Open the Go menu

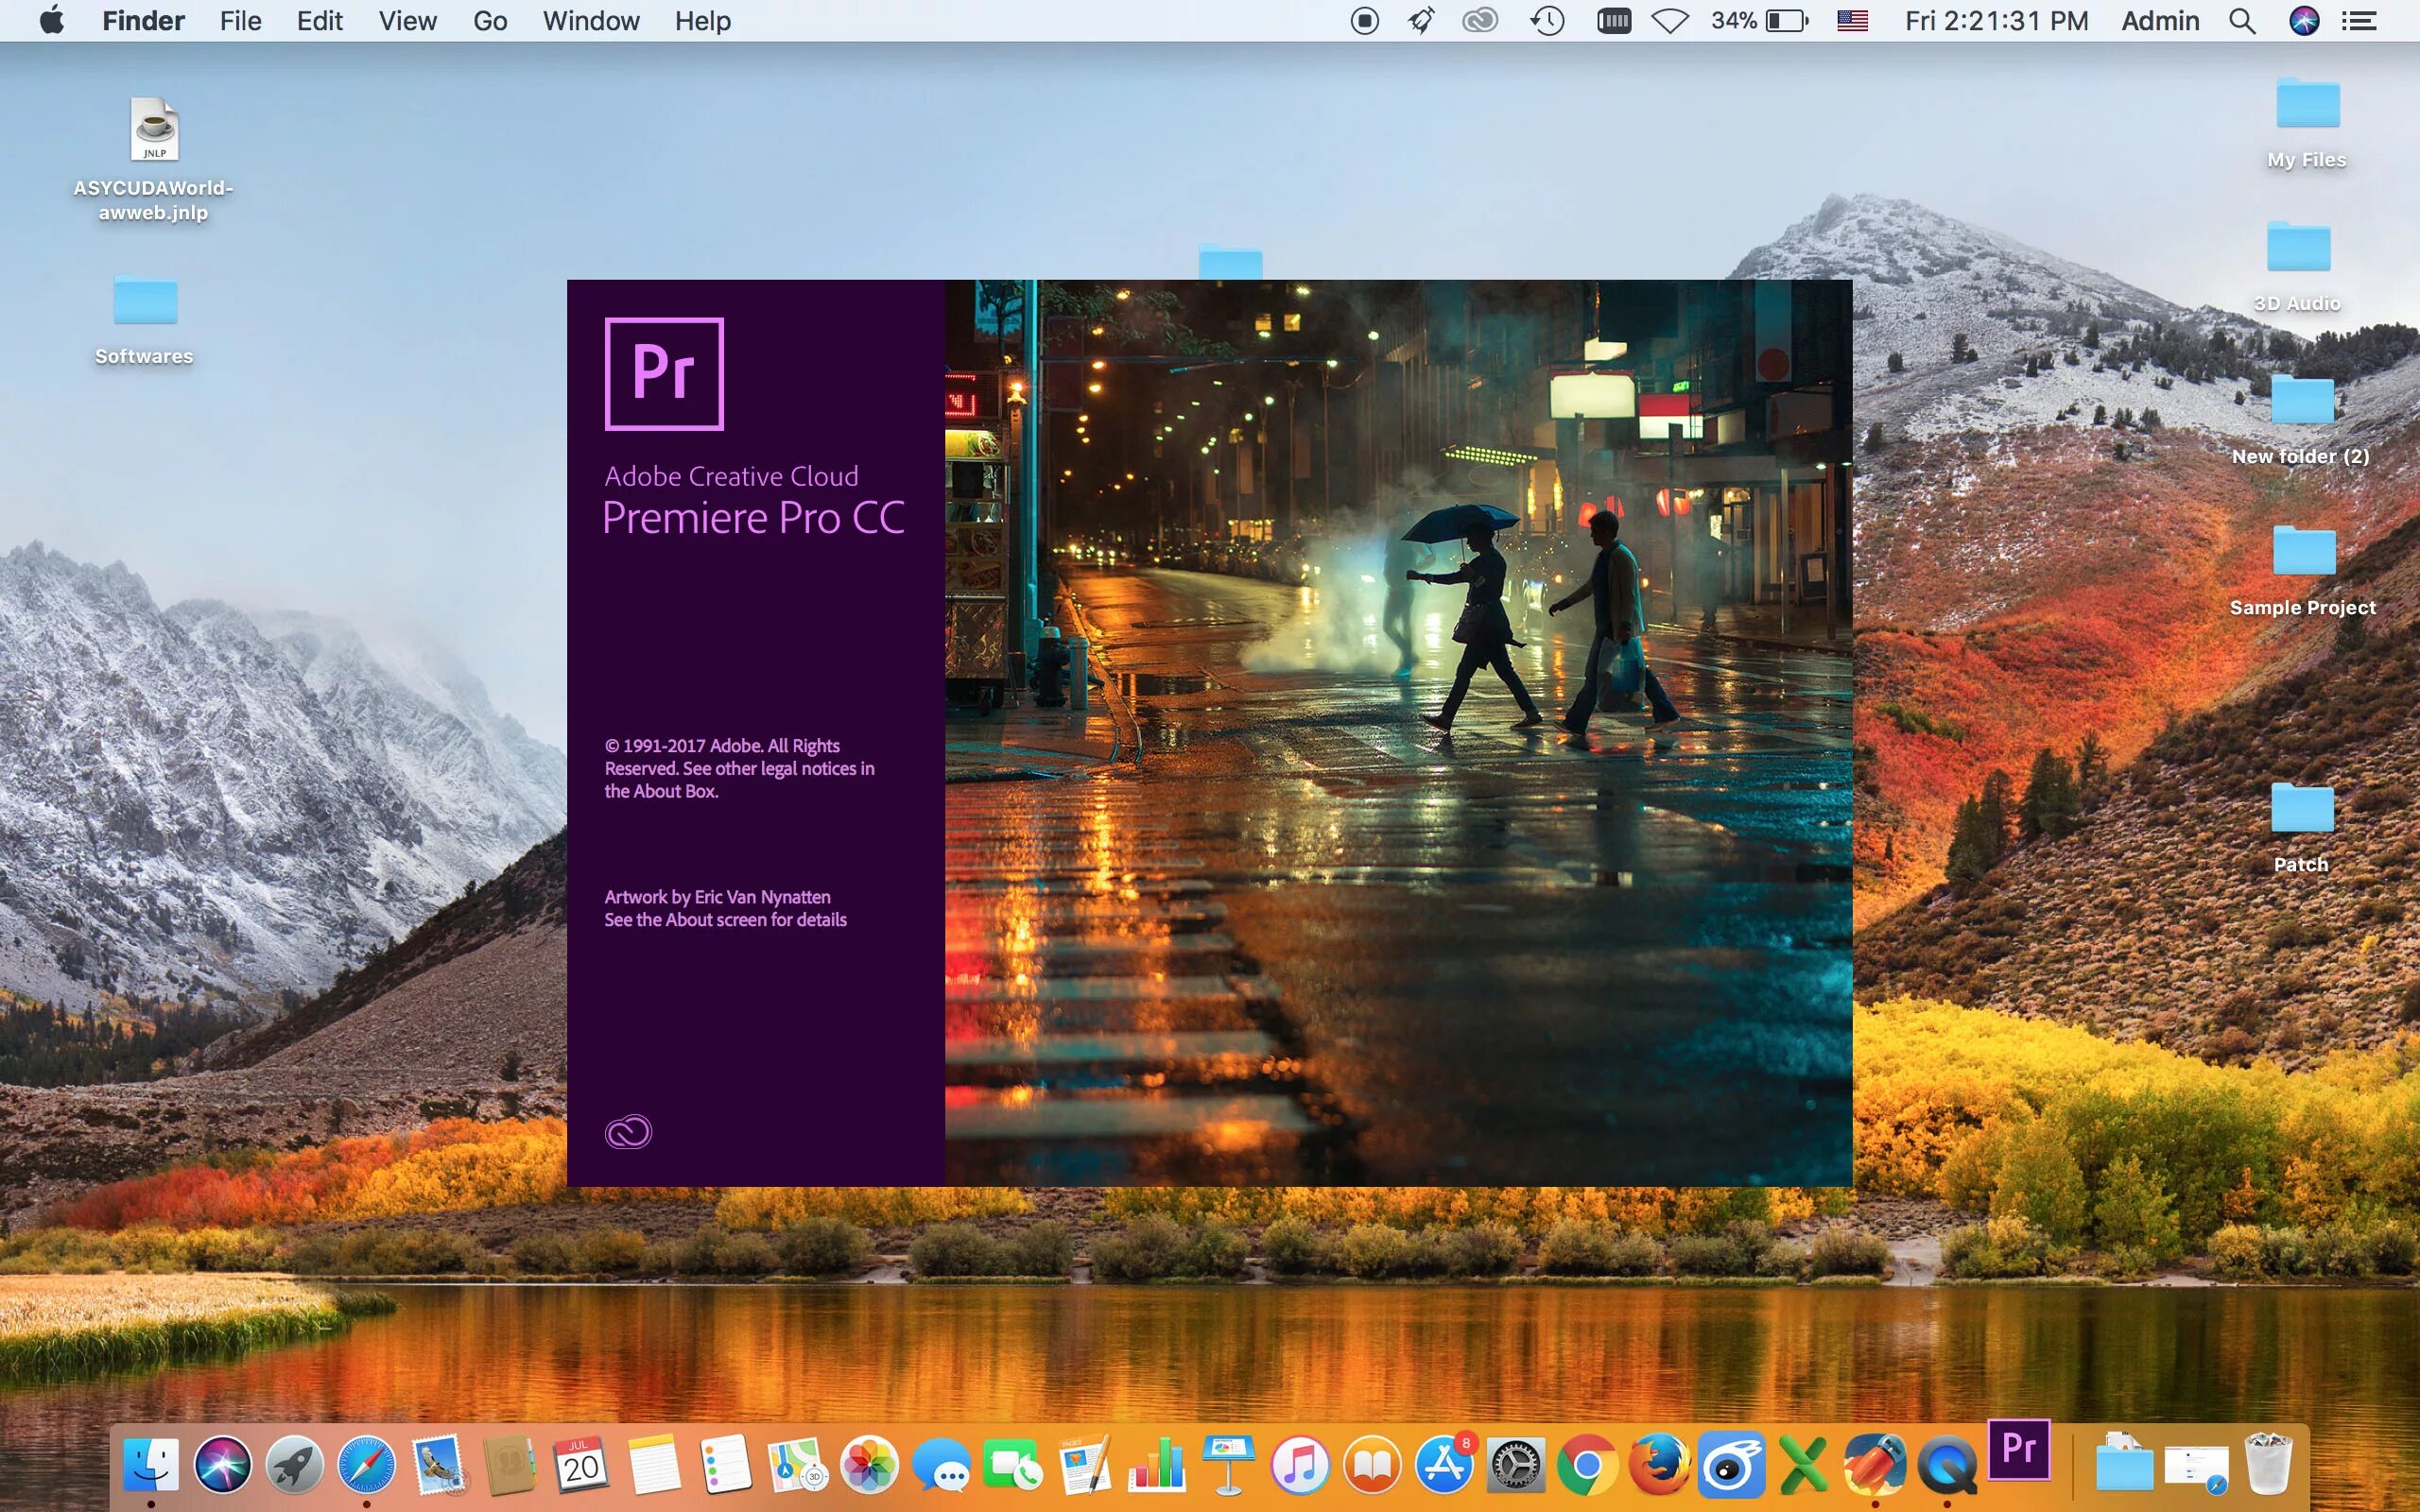[x=490, y=21]
